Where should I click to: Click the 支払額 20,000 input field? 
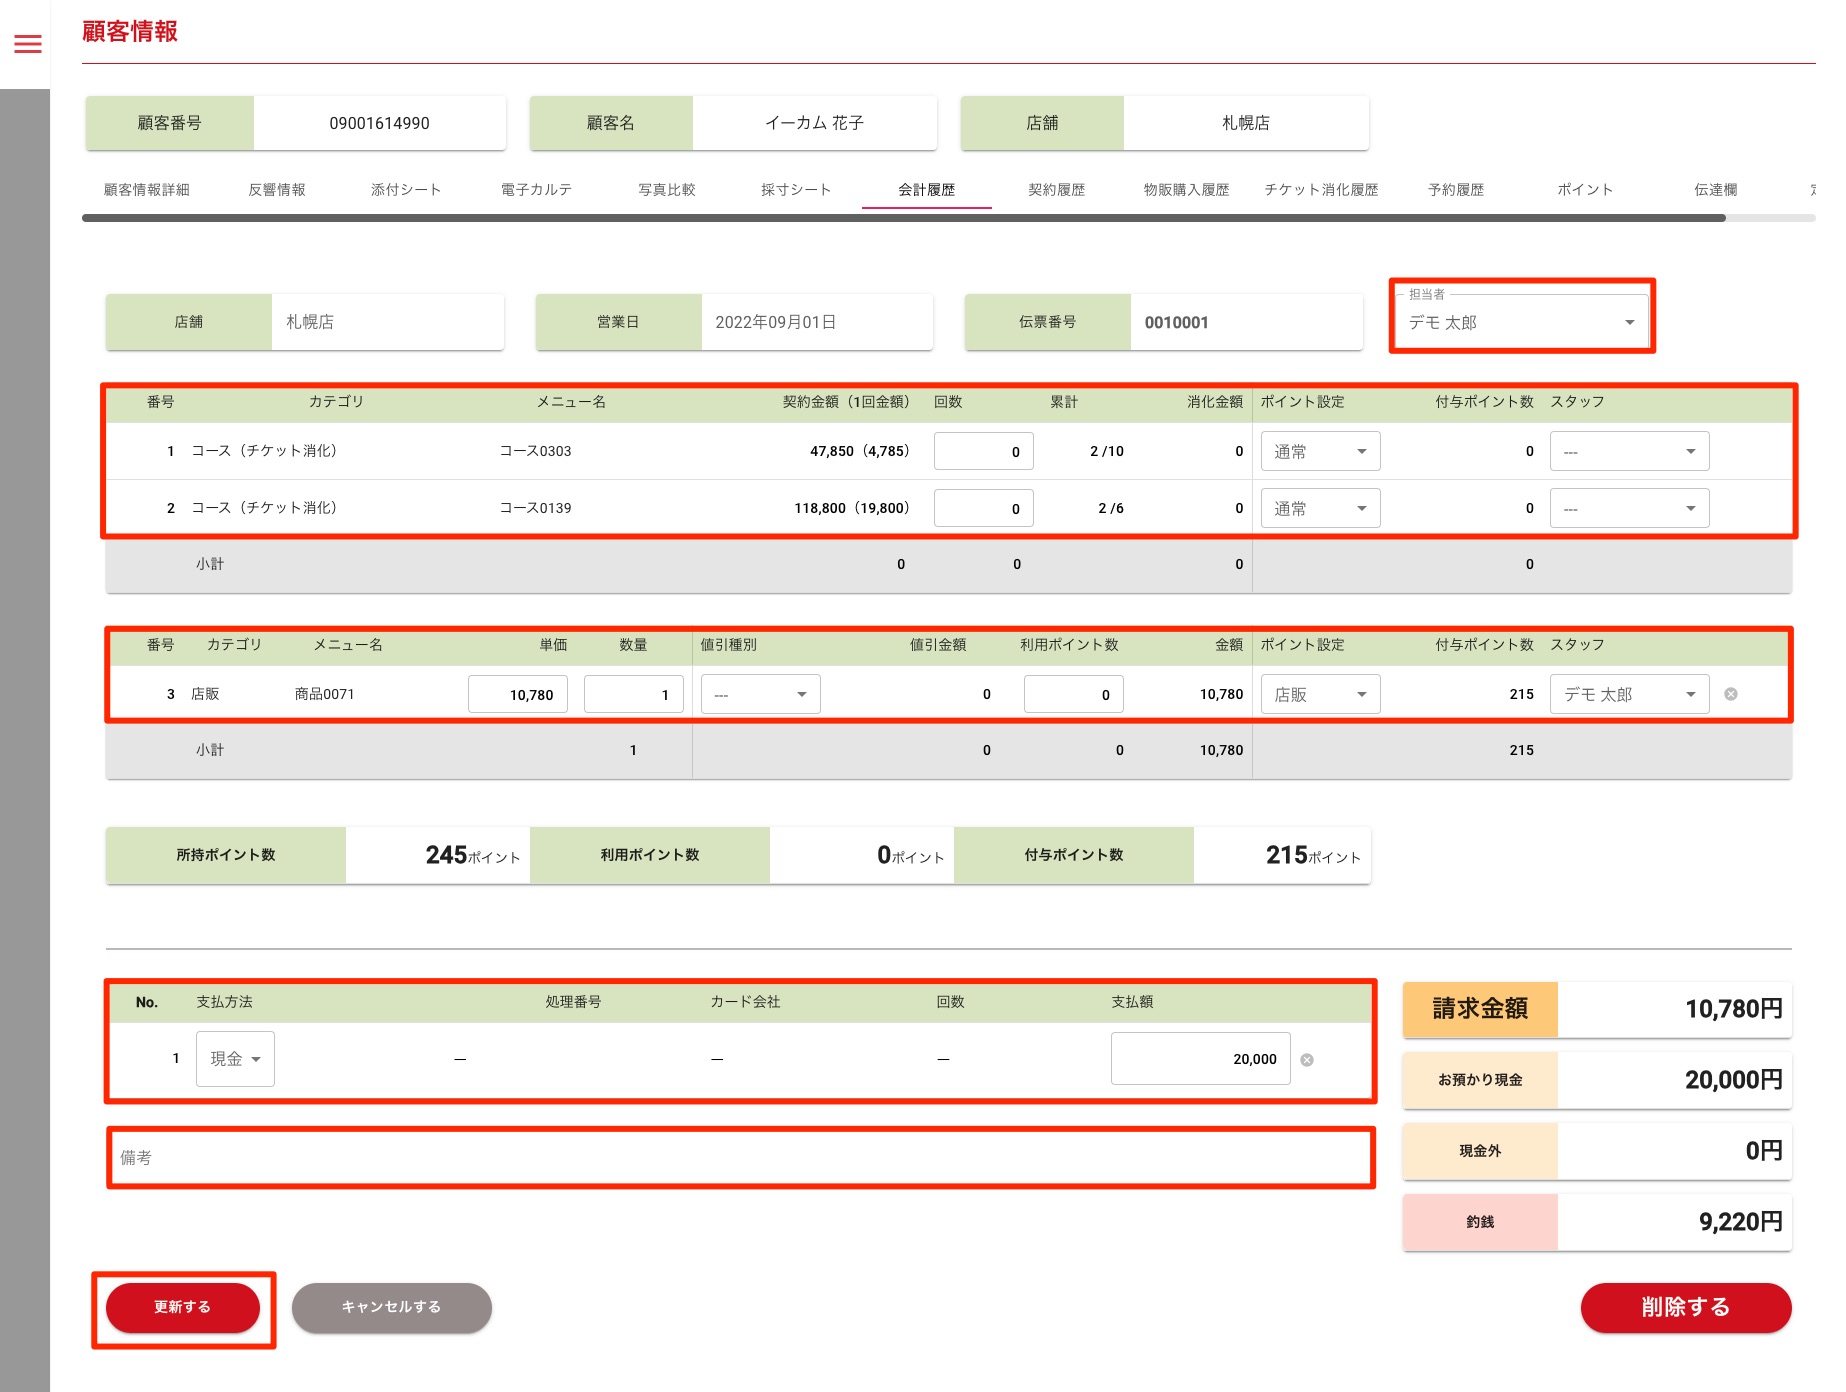[1200, 1059]
